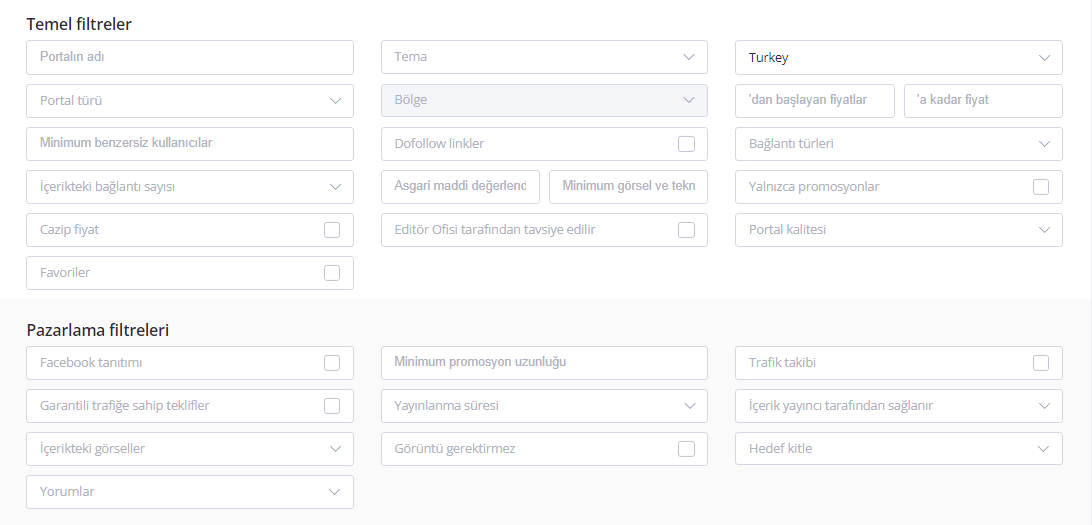1092x525 pixels.
Task: Enable the Cazip fiyat checkbox
Action: [x=332, y=230]
